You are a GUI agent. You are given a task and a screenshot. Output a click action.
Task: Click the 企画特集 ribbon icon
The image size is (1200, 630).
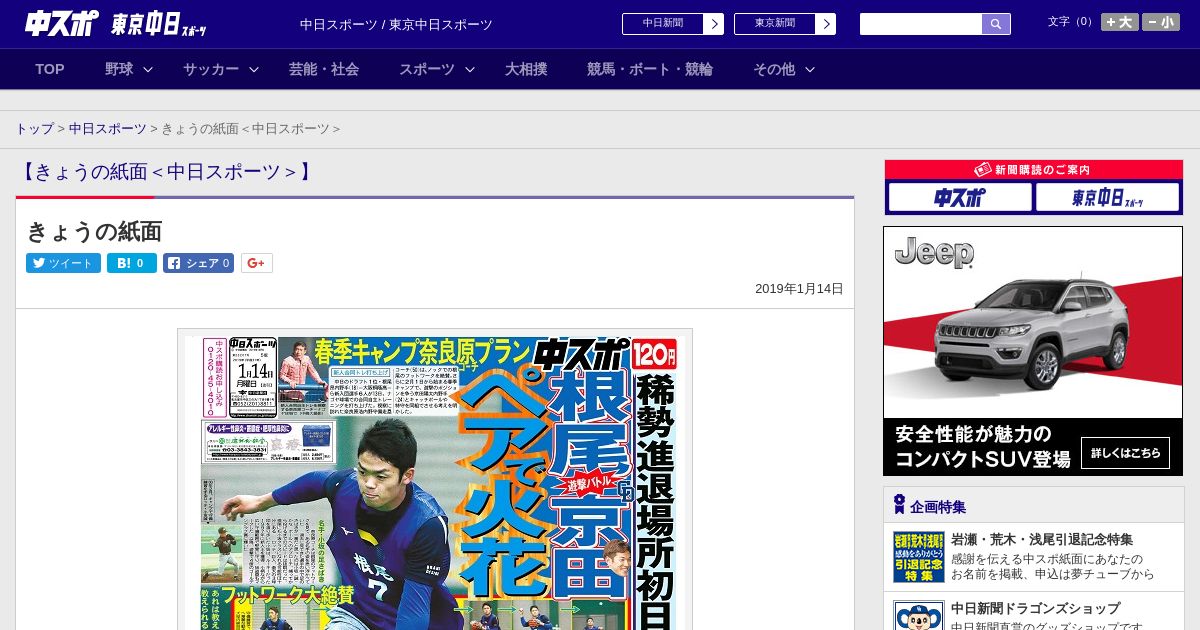coord(899,504)
